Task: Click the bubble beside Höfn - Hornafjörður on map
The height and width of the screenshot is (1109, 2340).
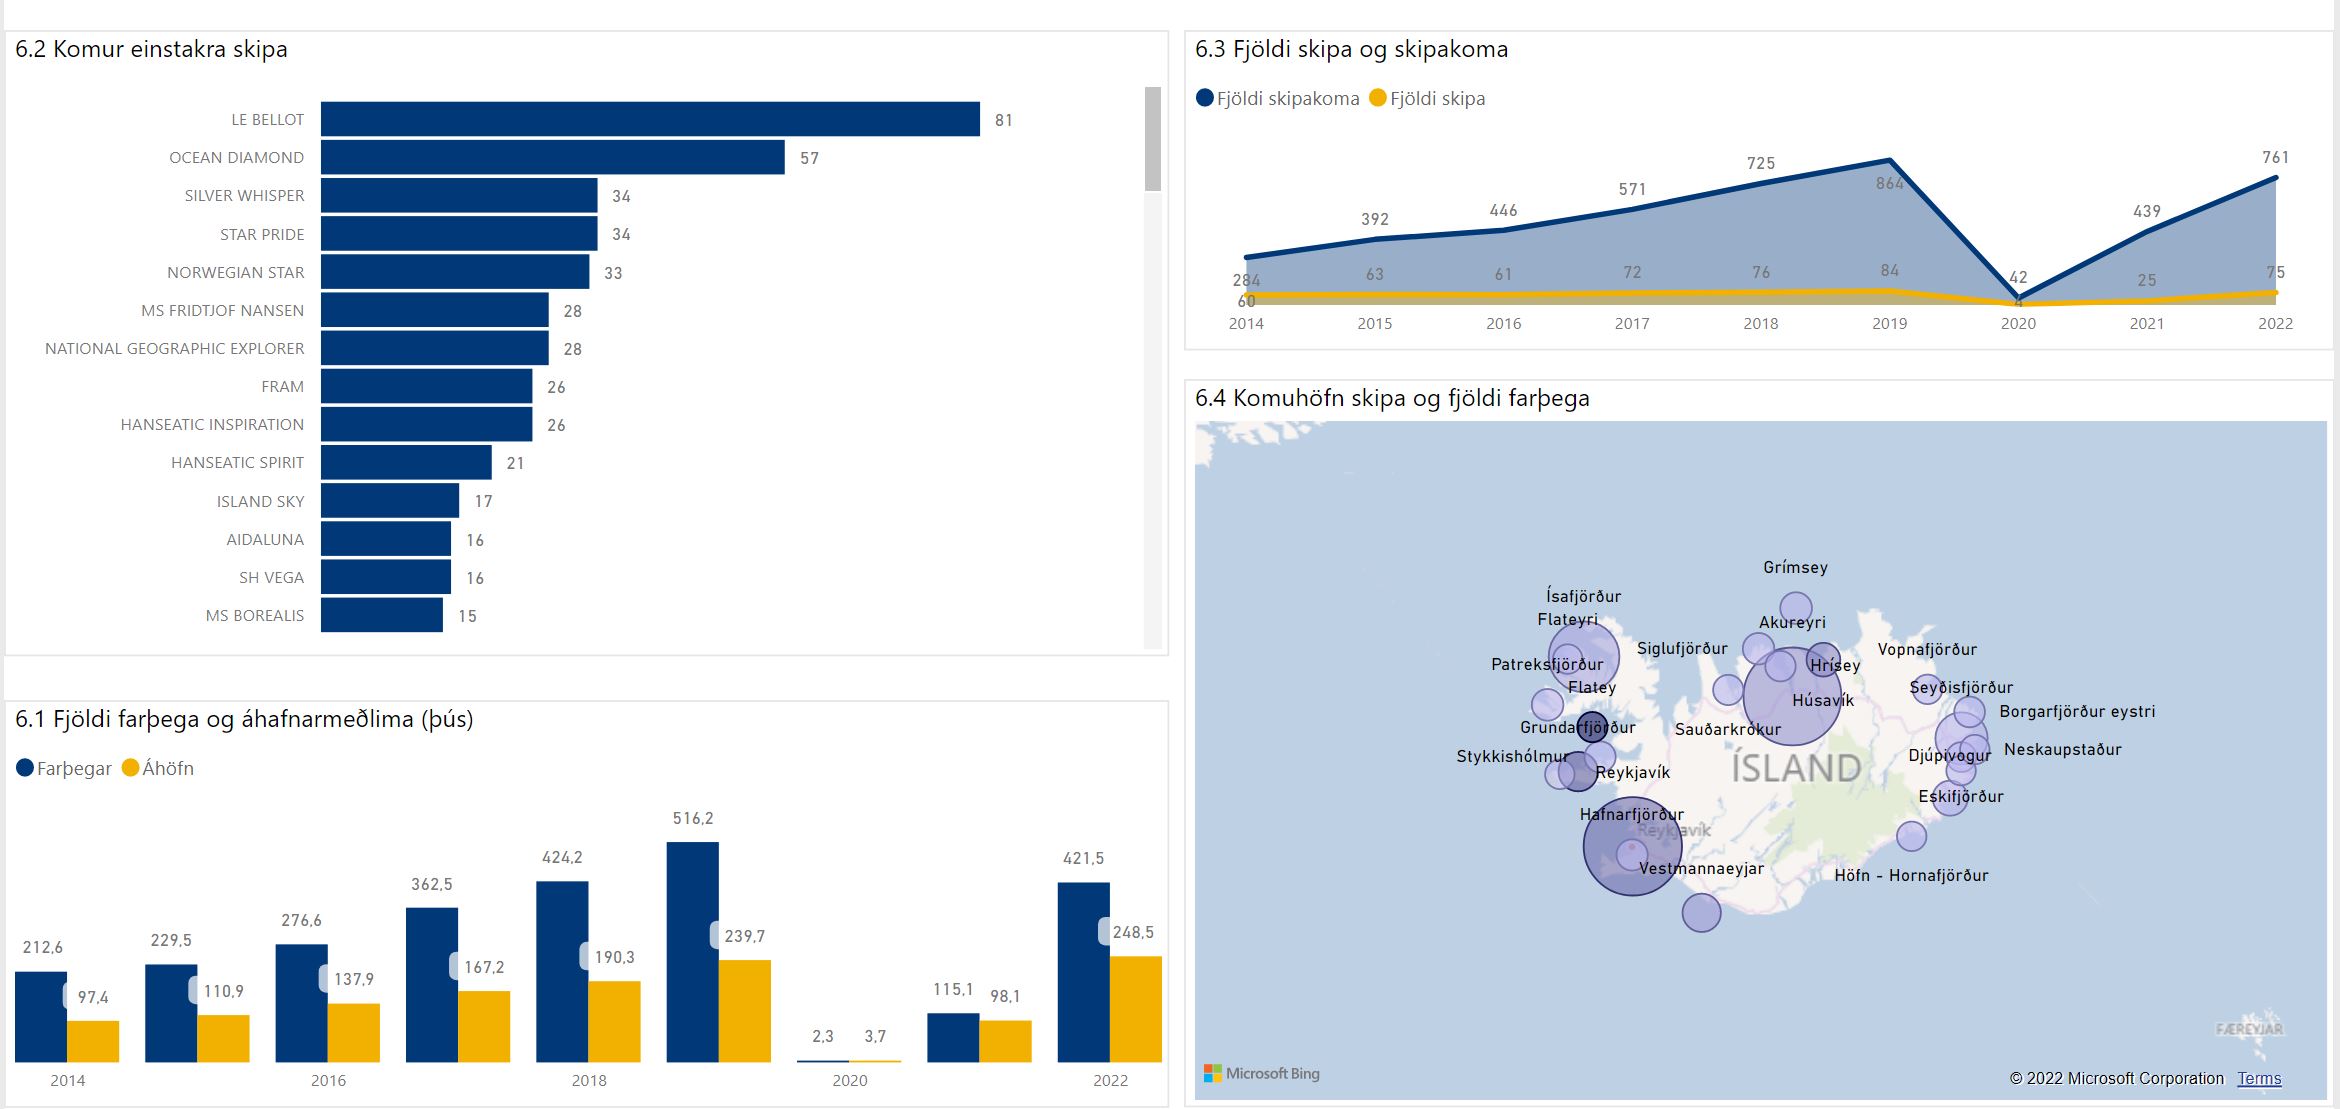Action: (1911, 836)
